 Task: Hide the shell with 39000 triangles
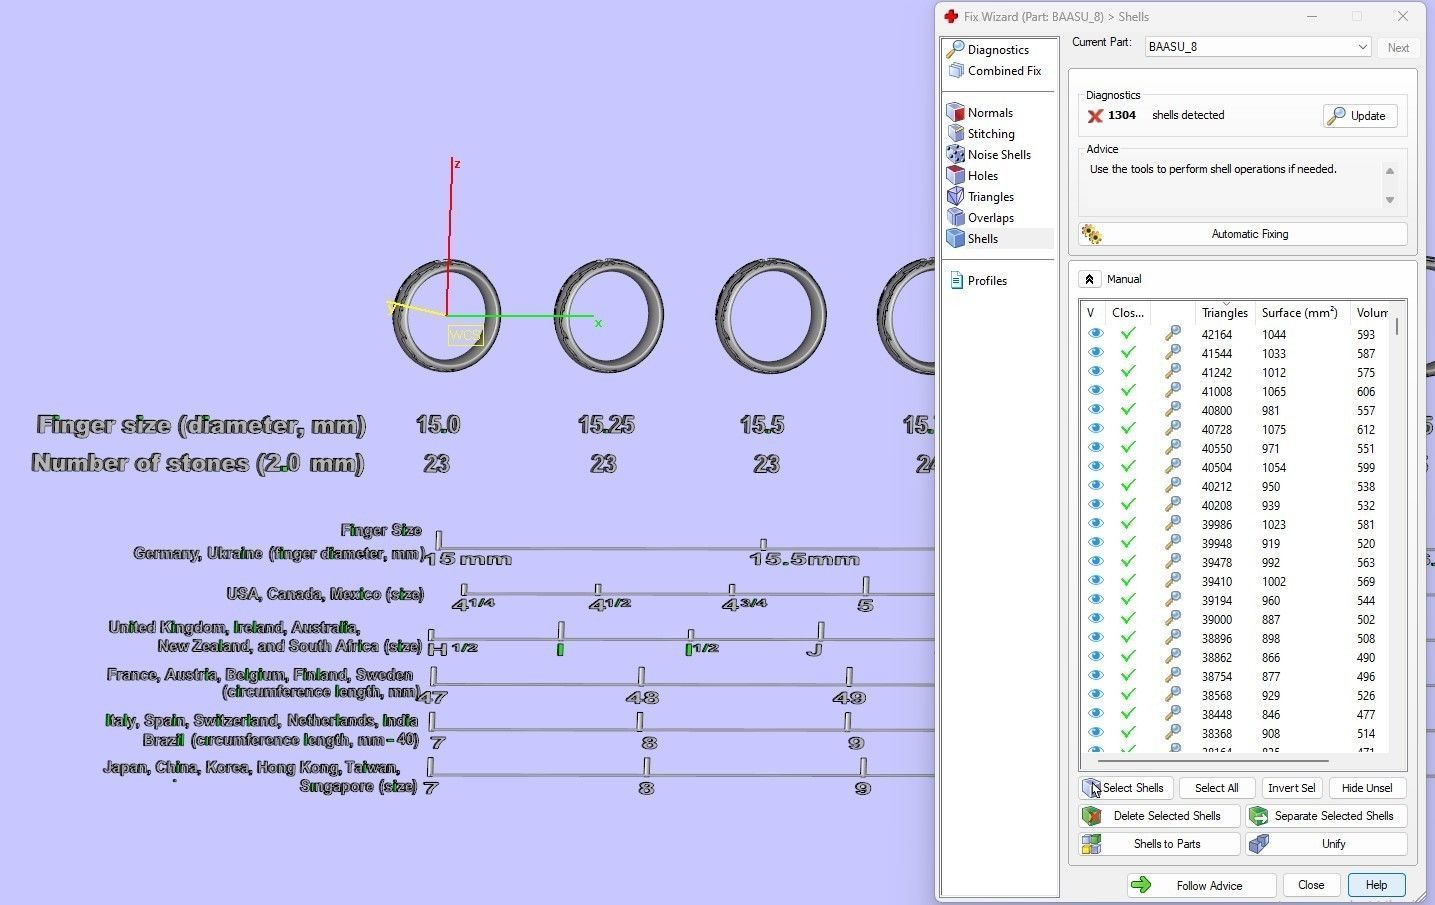pos(1096,619)
